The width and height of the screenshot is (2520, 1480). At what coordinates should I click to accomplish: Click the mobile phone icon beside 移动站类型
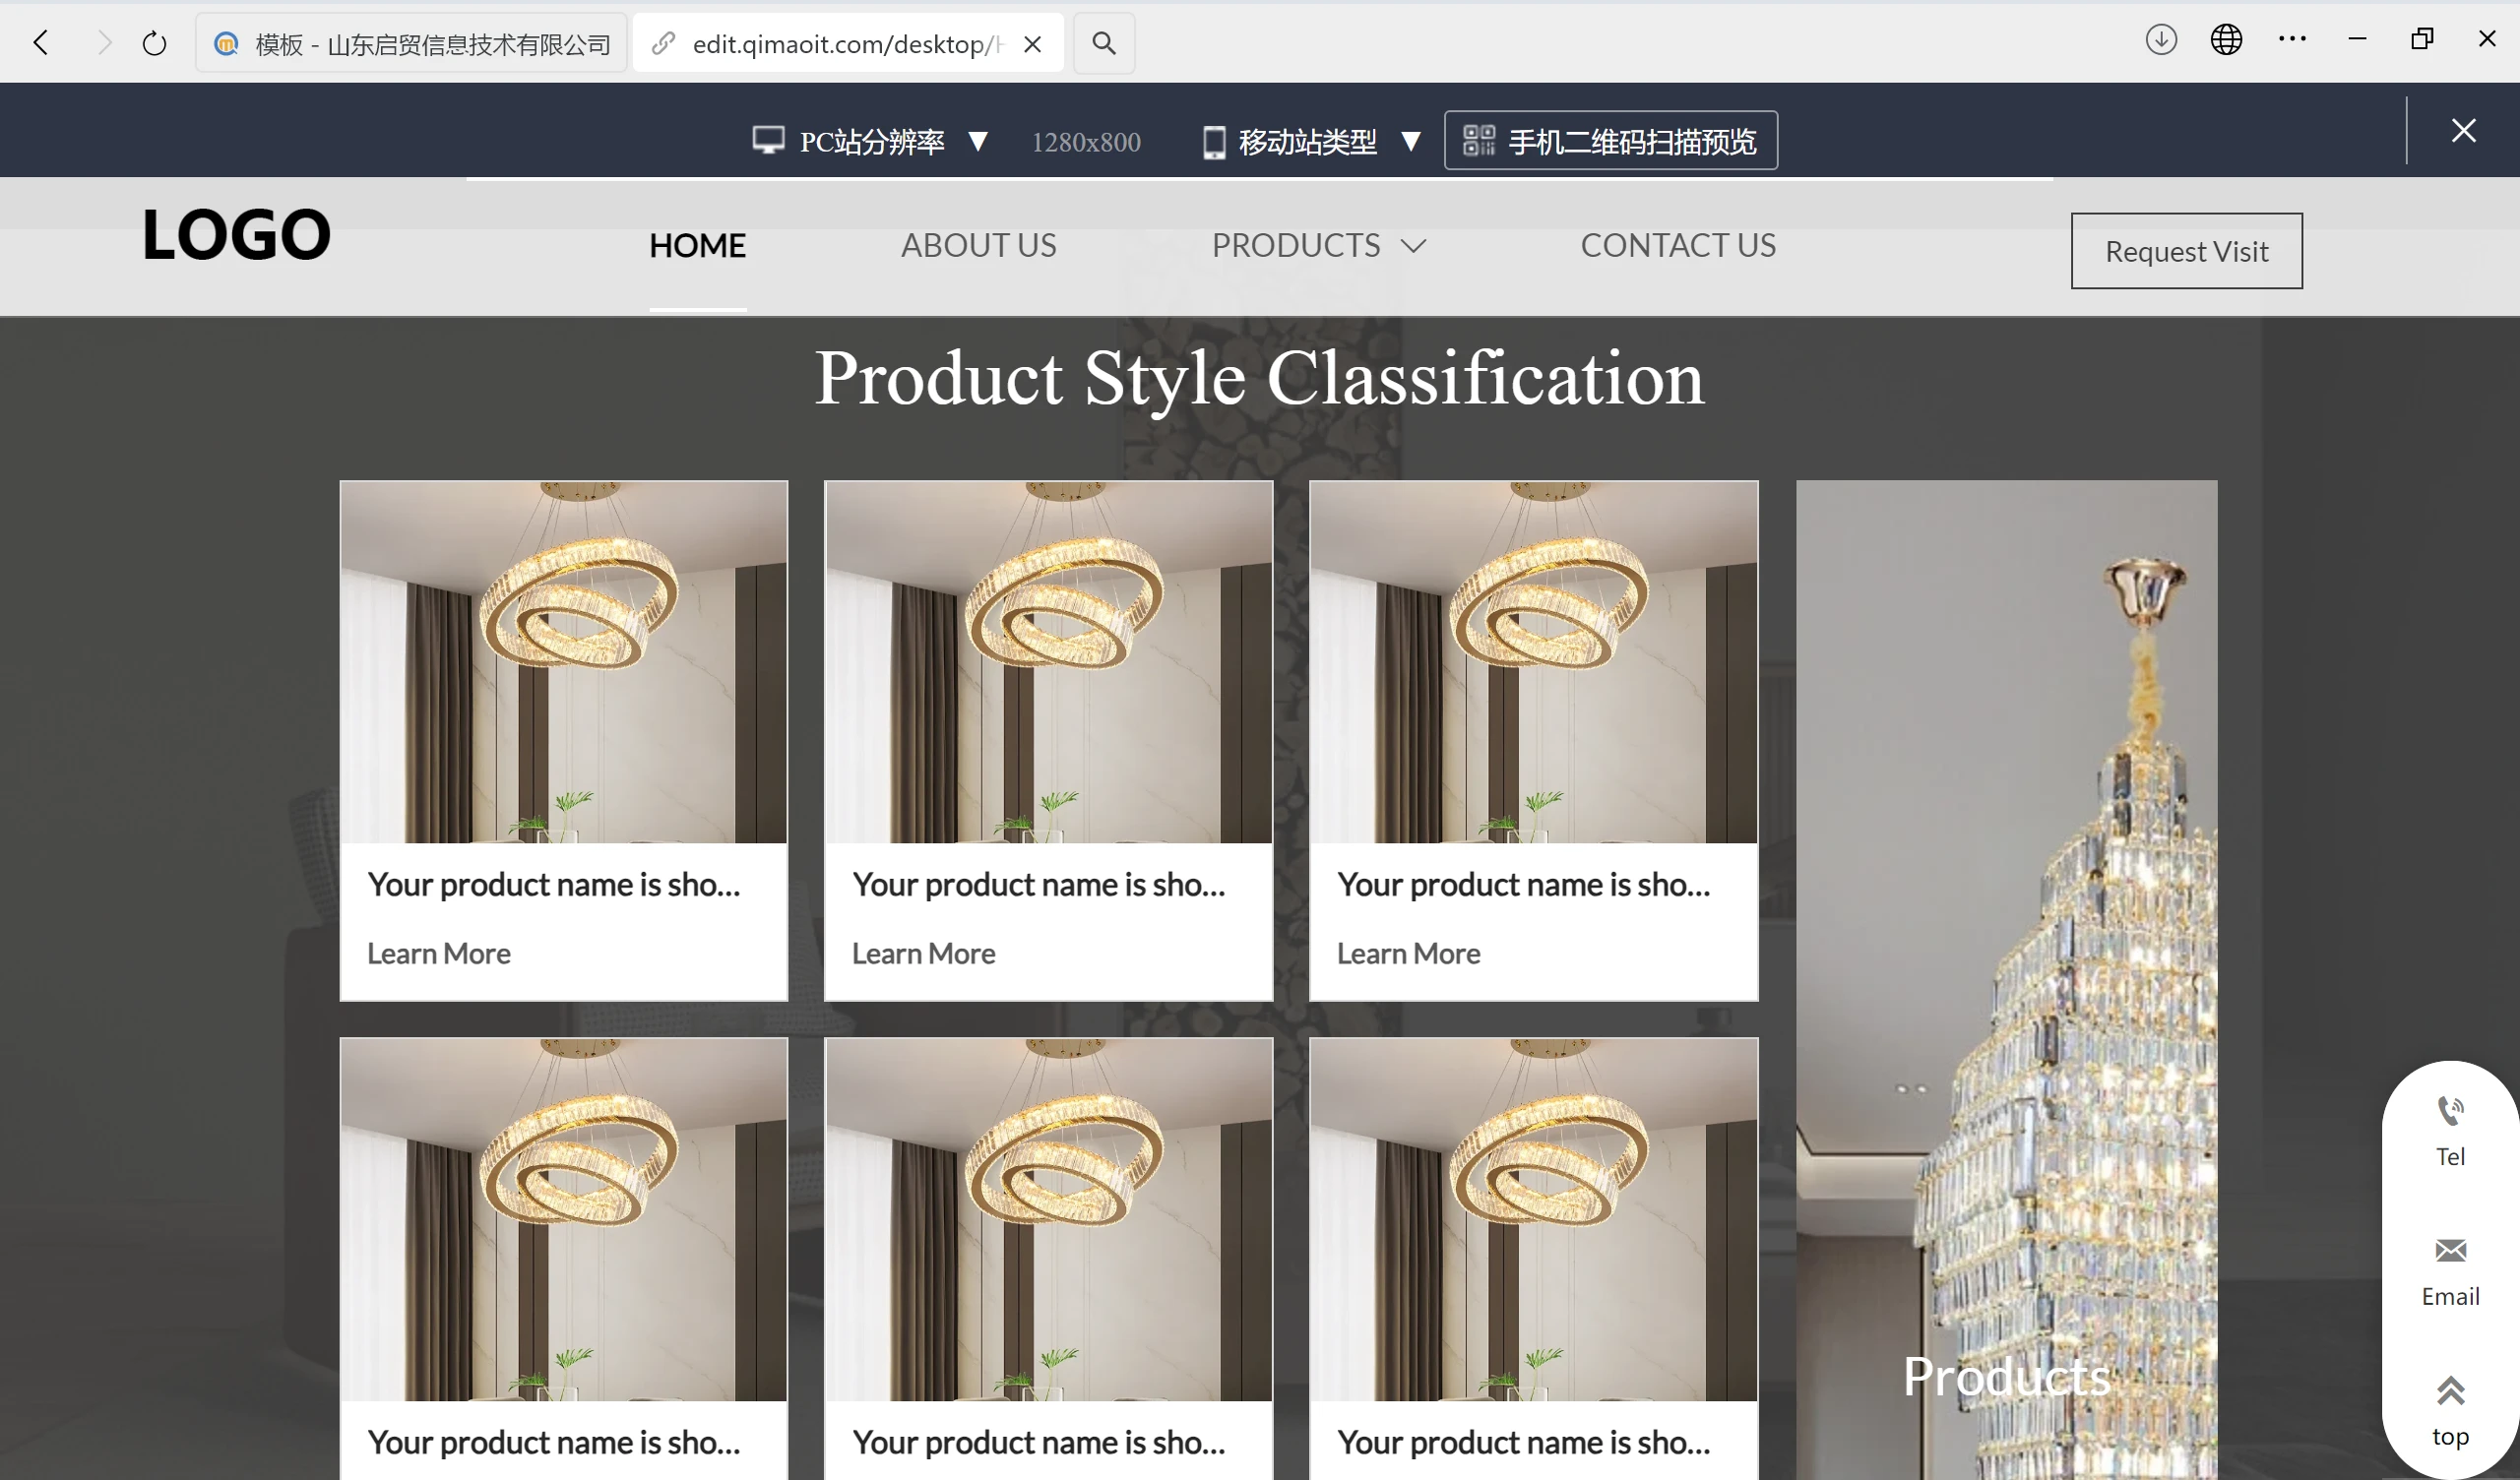tap(1214, 142)
